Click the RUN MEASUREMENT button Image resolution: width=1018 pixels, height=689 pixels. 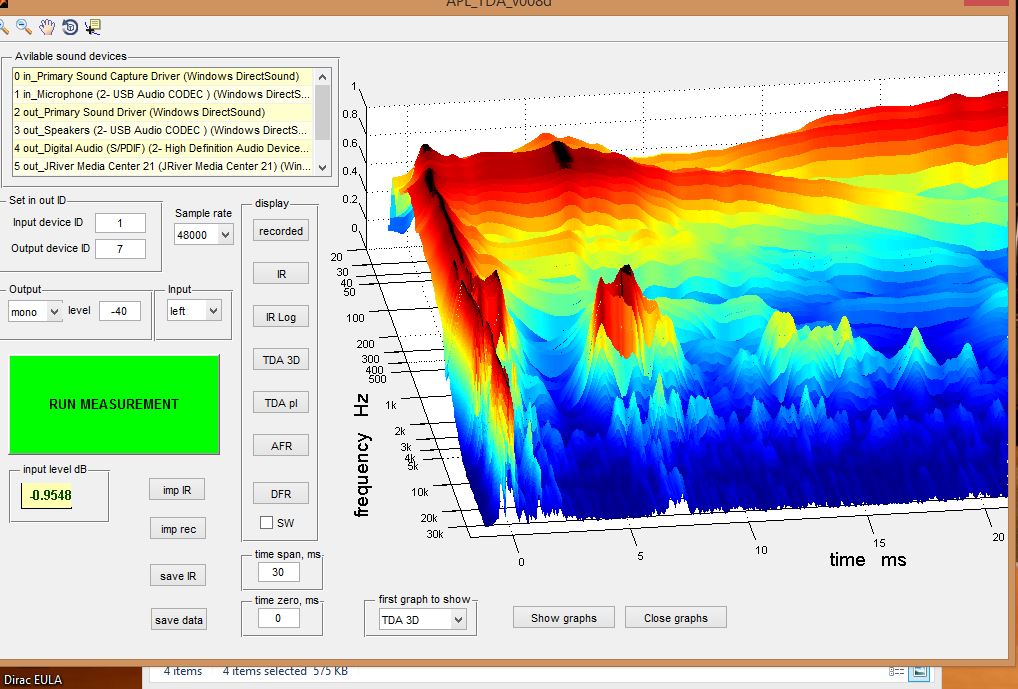click(114, 404)
